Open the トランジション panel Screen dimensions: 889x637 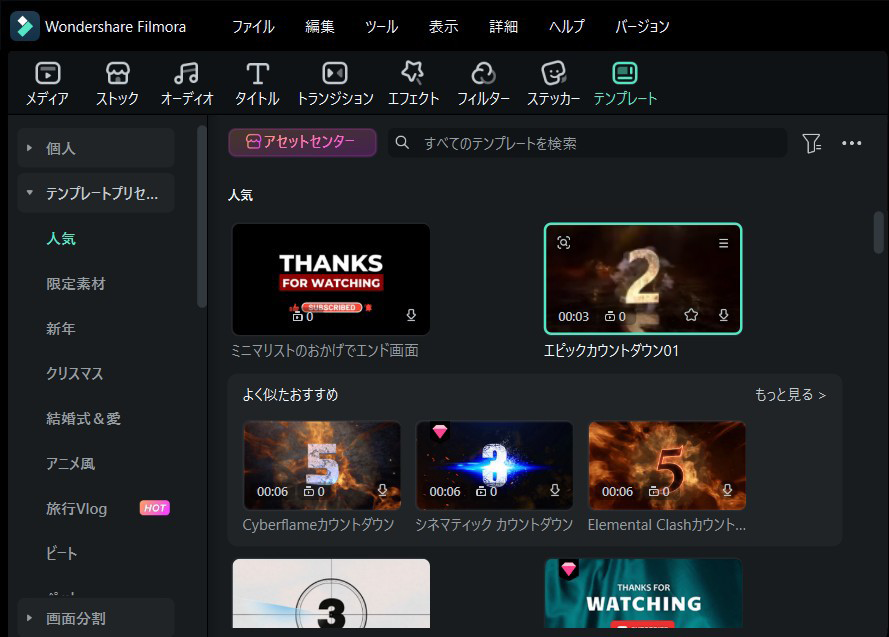tap(333, 82)
